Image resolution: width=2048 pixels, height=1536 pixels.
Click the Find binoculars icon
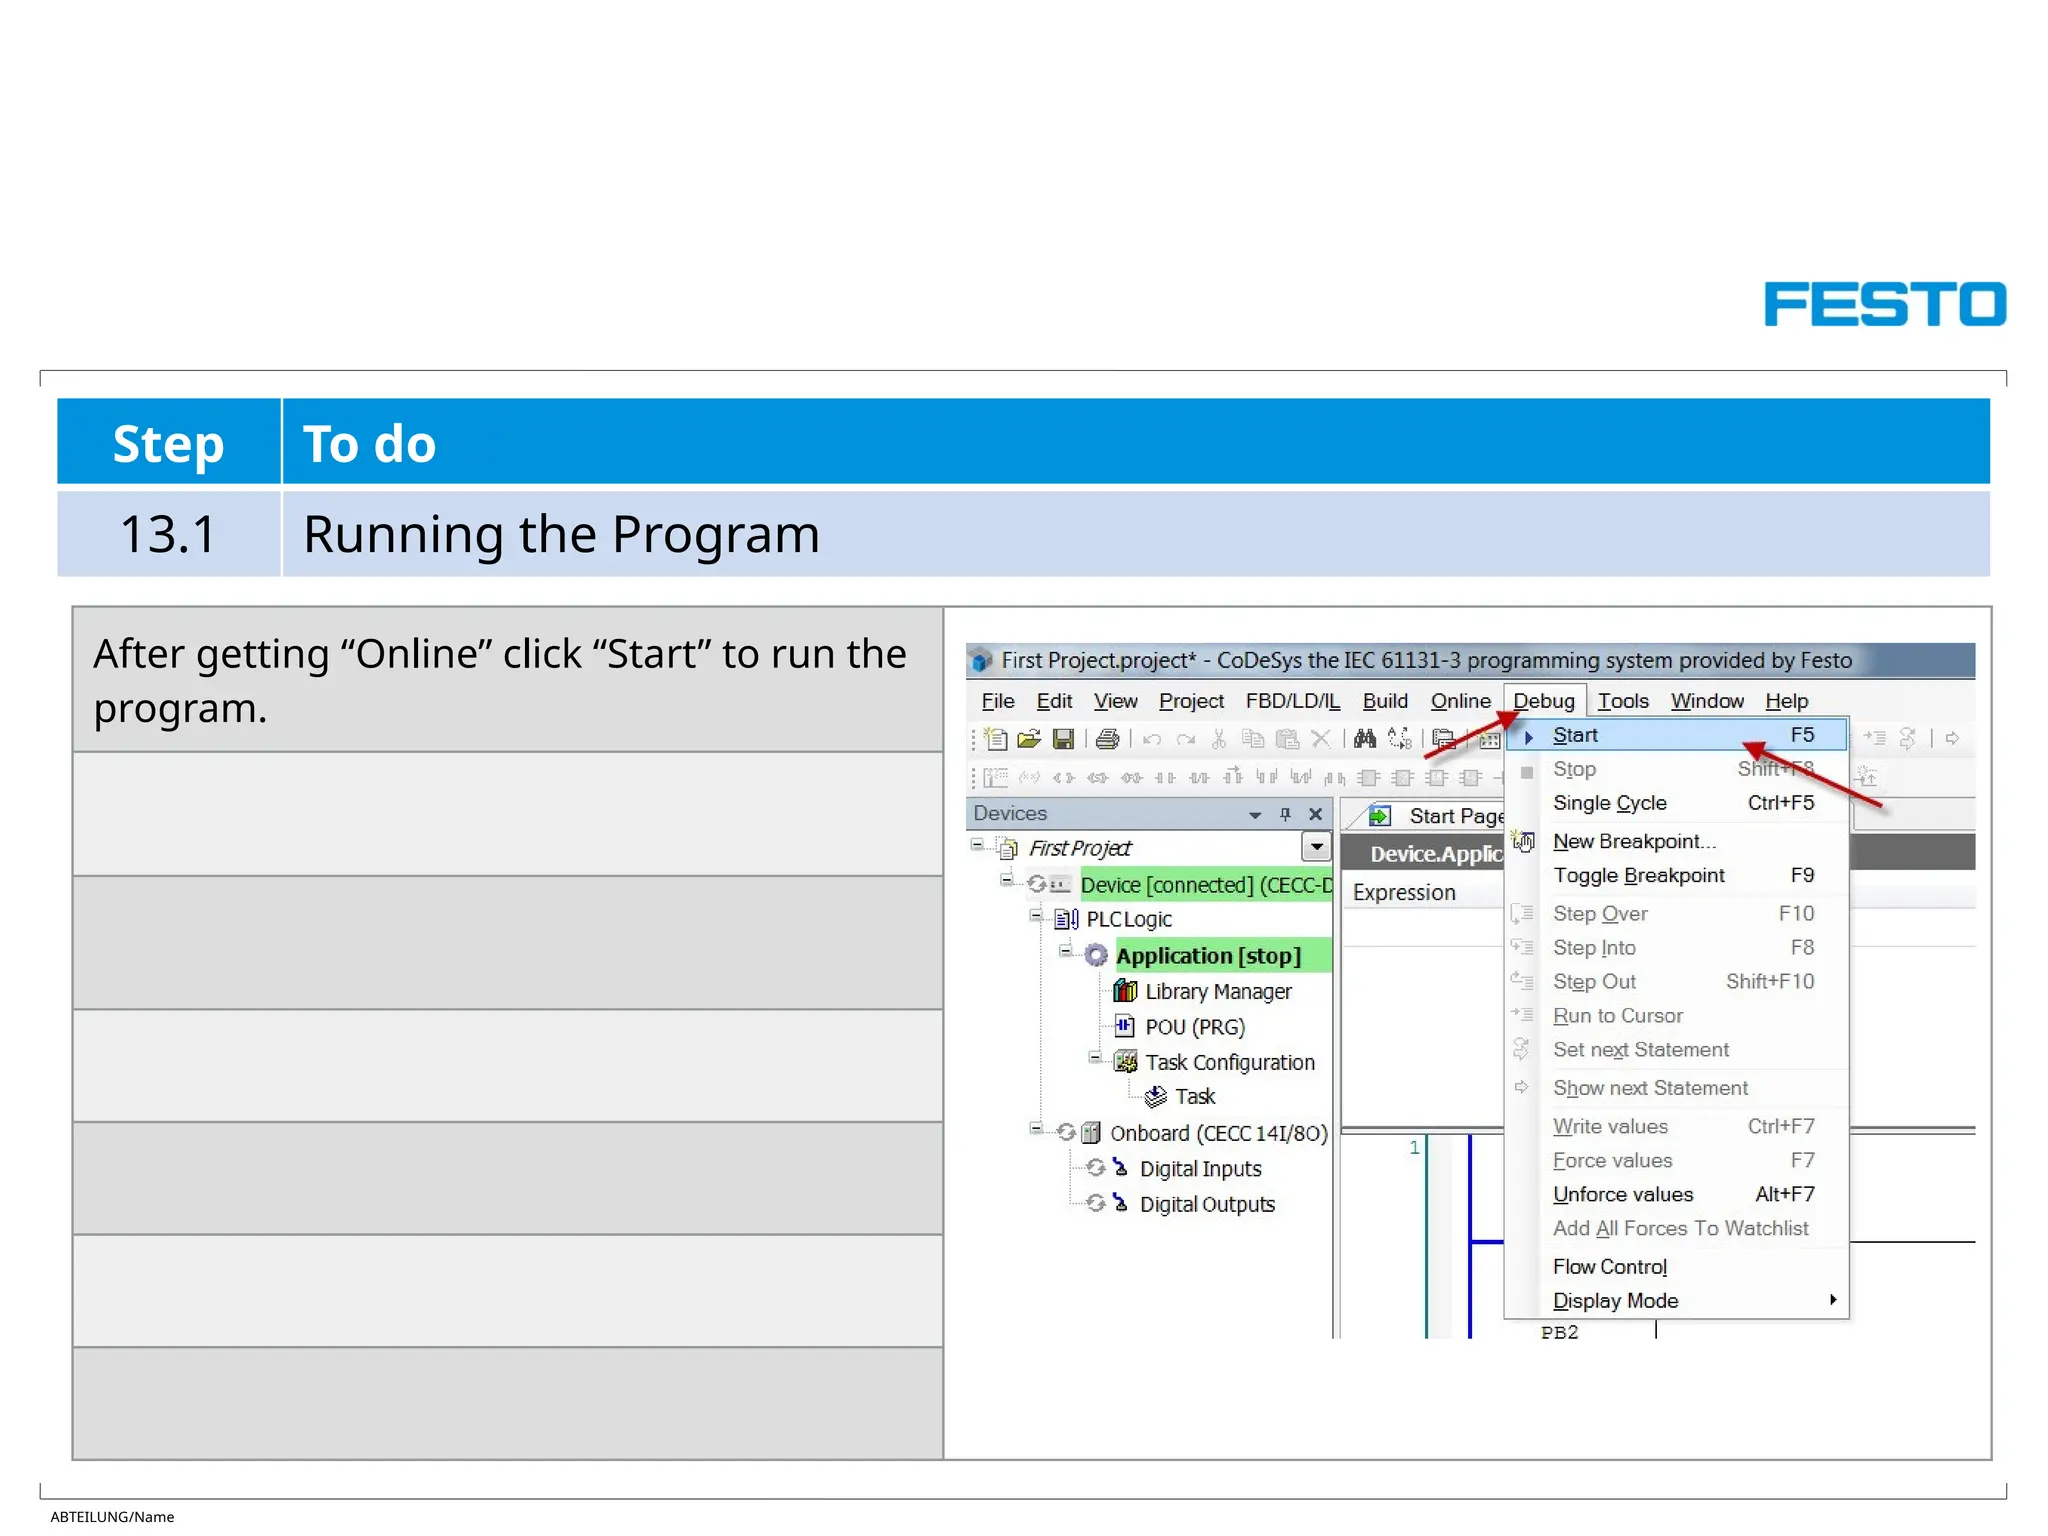pos(1365,739)
